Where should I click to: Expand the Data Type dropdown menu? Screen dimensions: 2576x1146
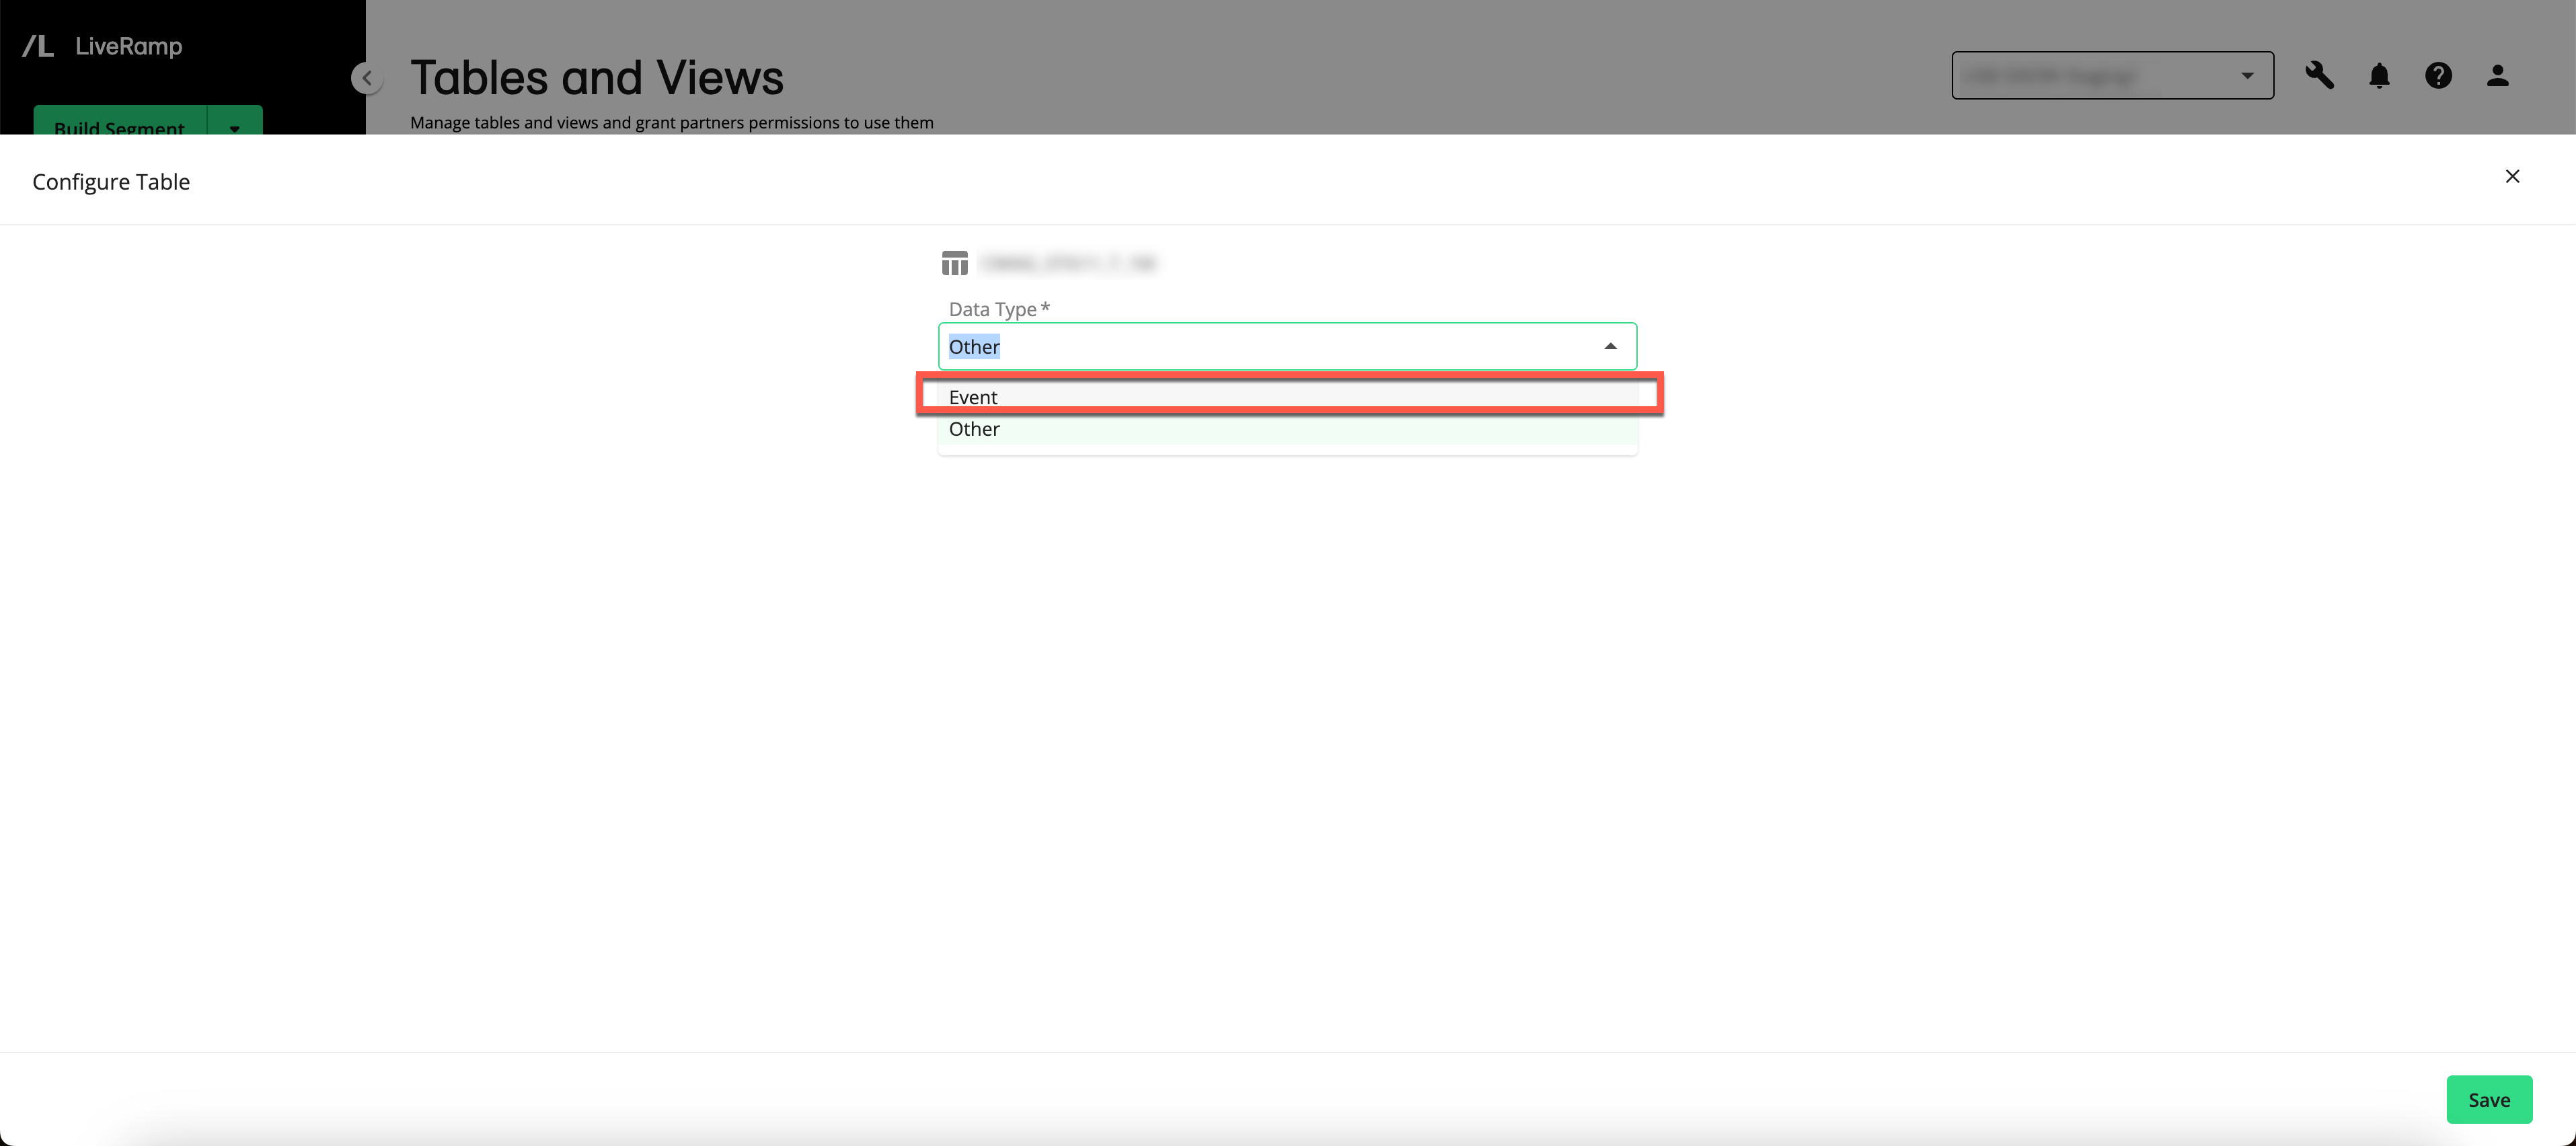(x=1287, y=345)
